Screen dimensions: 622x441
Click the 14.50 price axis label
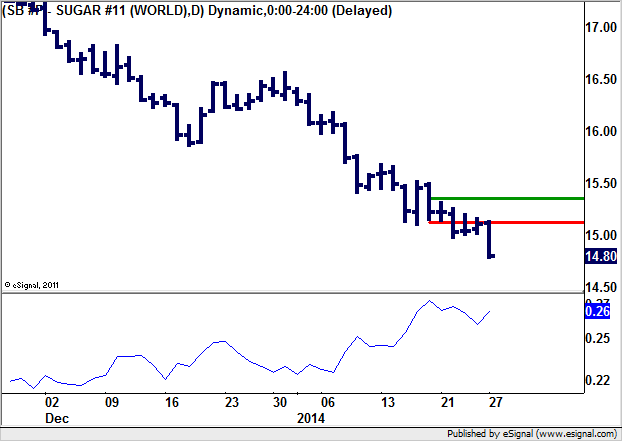pyautogui.click(x=601, y=287)
